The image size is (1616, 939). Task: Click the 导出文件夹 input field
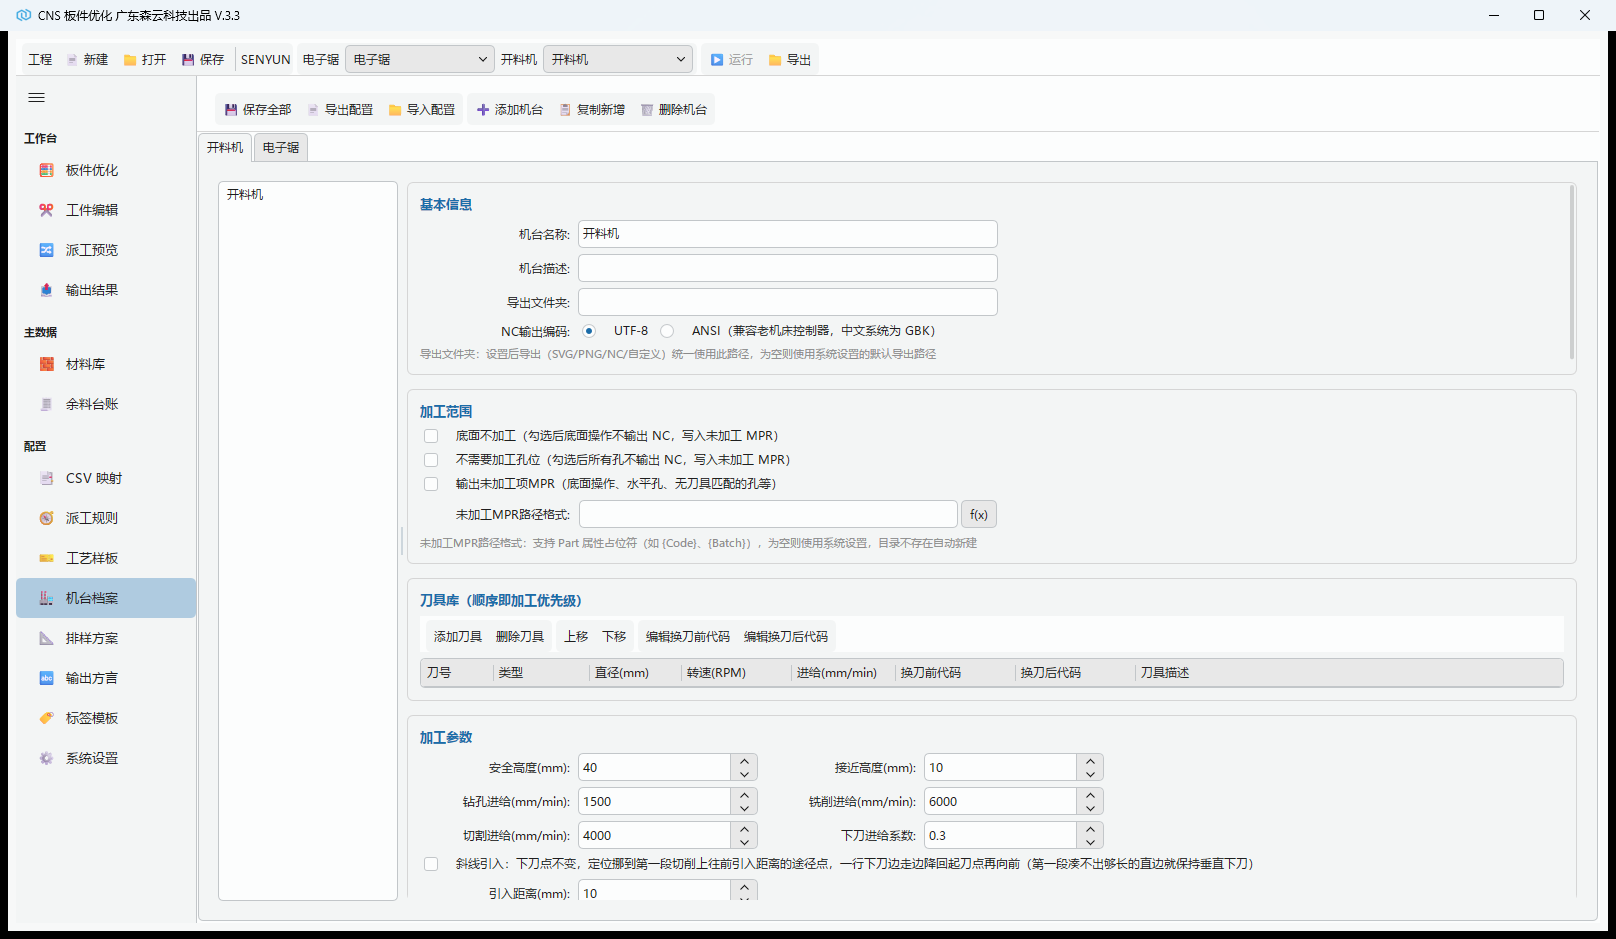click(x=788, y=302)
